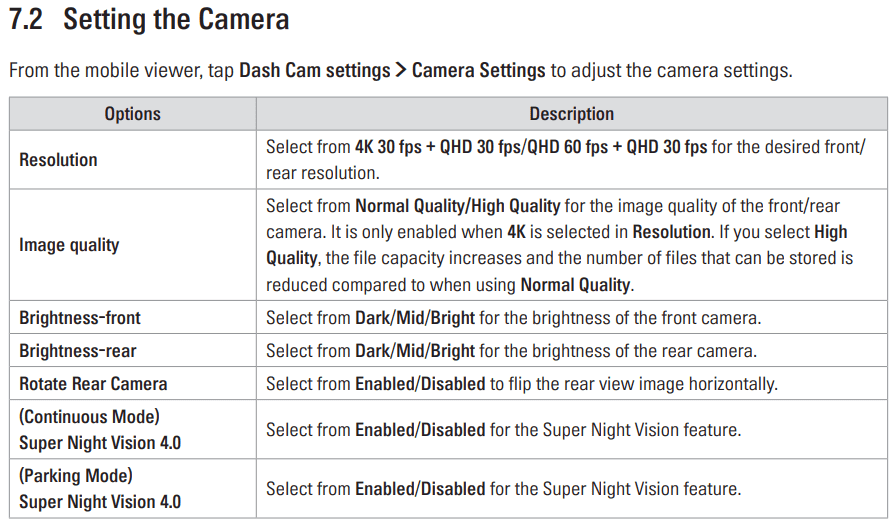Click the 'Brightness-rear' option cell
This screenshot has width=894, height=521.
(132, 351)
